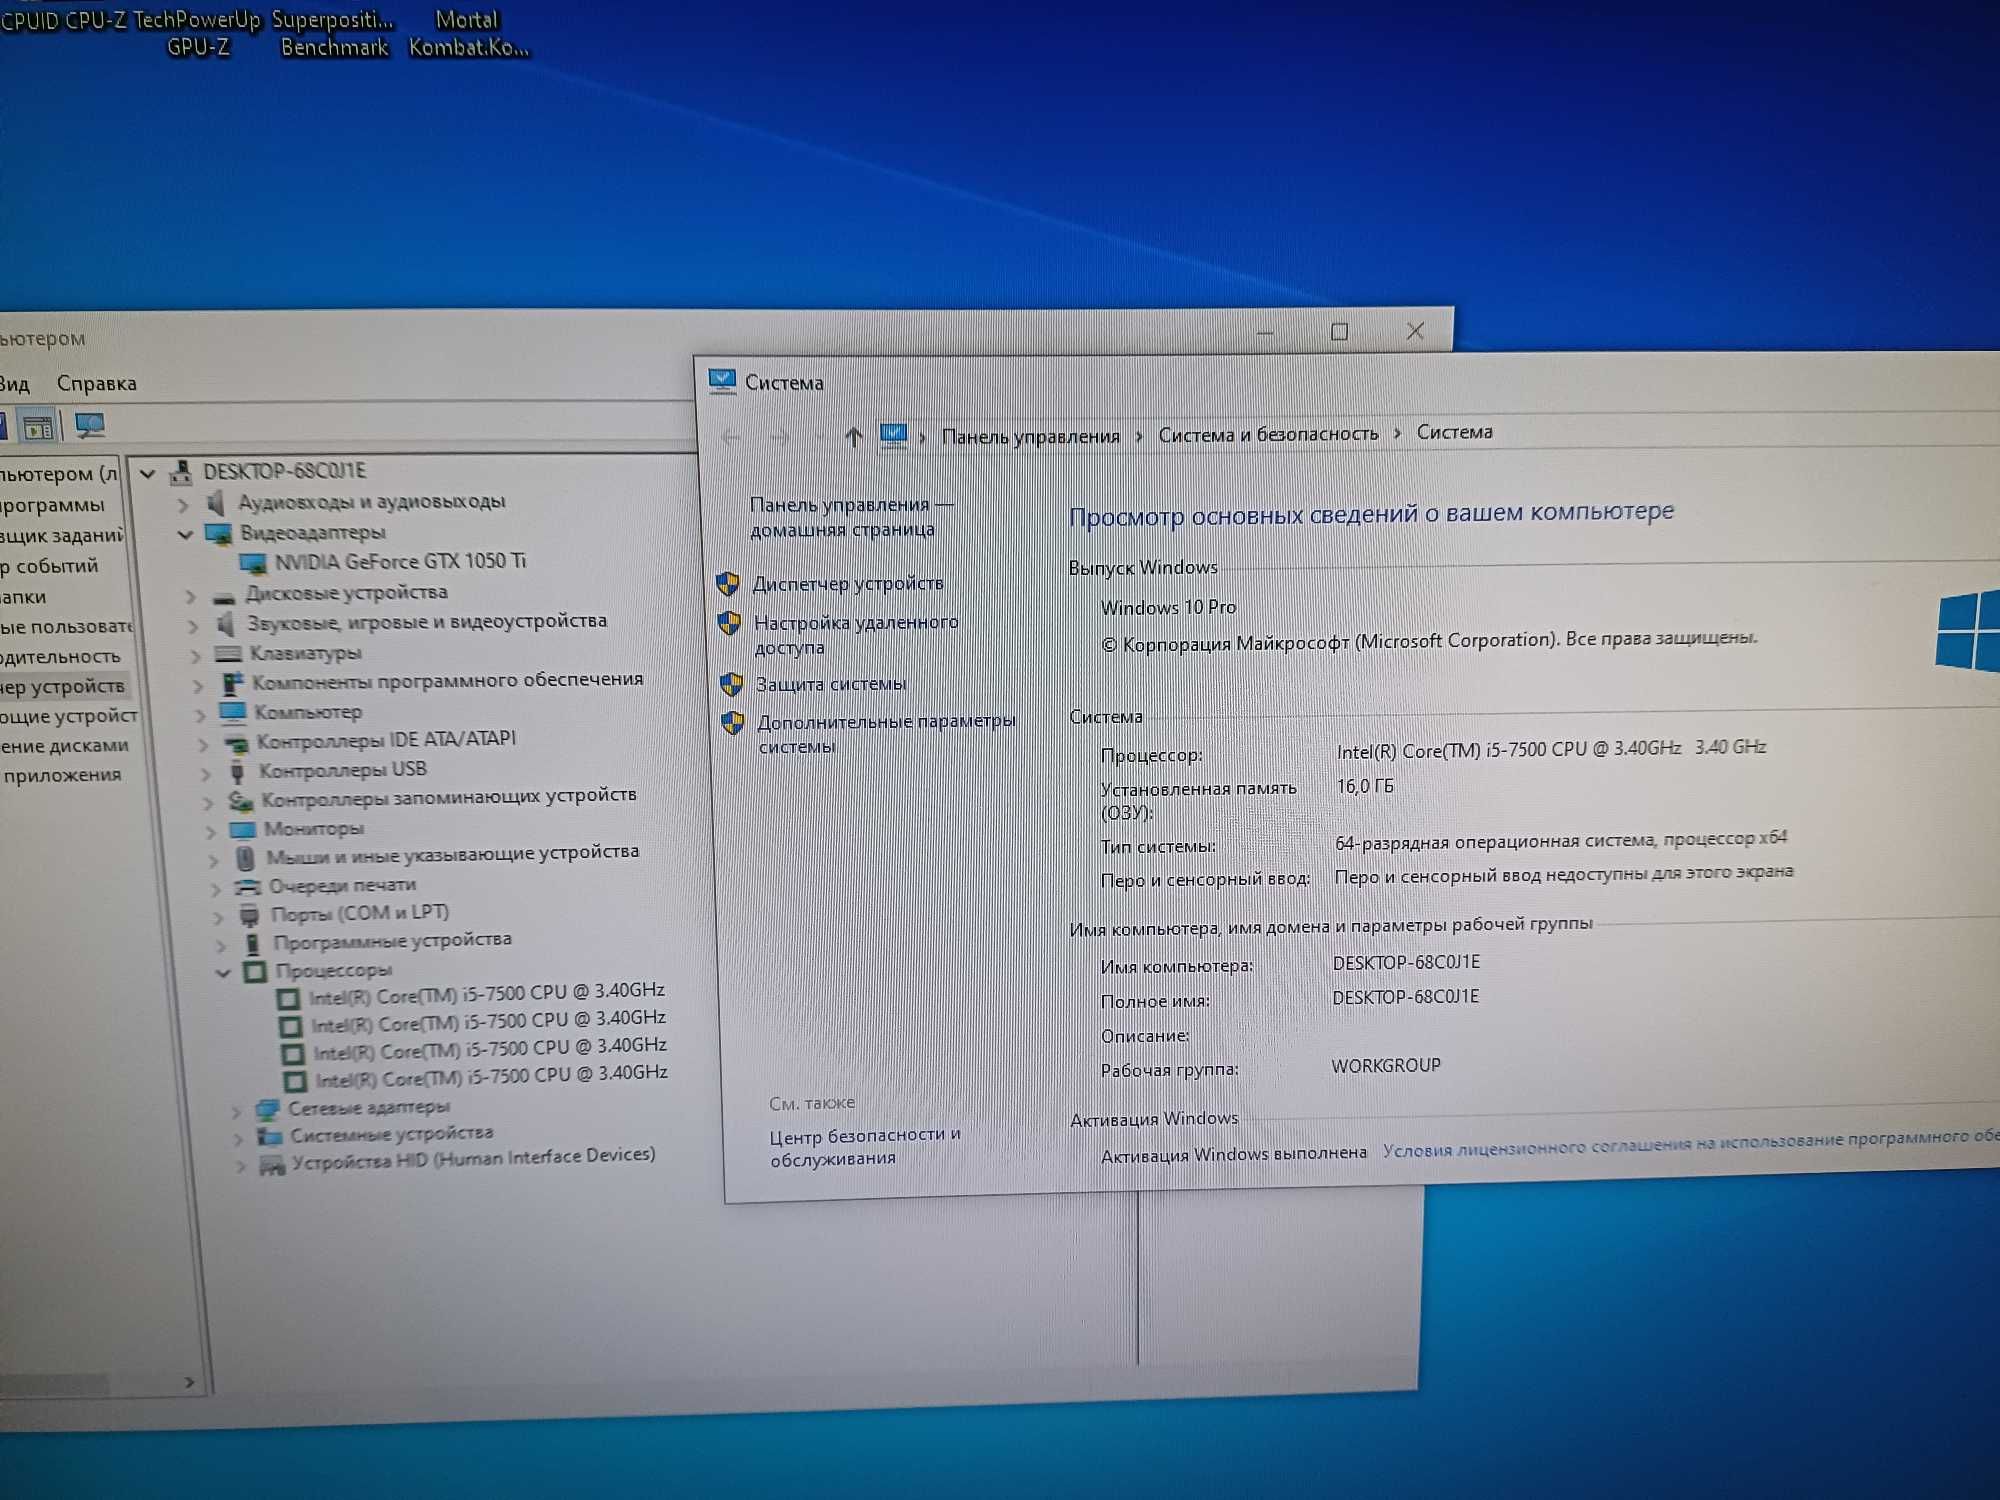The height and width of the screenshot is (1500, 2000).
Task: Click the shield icon beside Защита системы
Action: tap(732, 684)
